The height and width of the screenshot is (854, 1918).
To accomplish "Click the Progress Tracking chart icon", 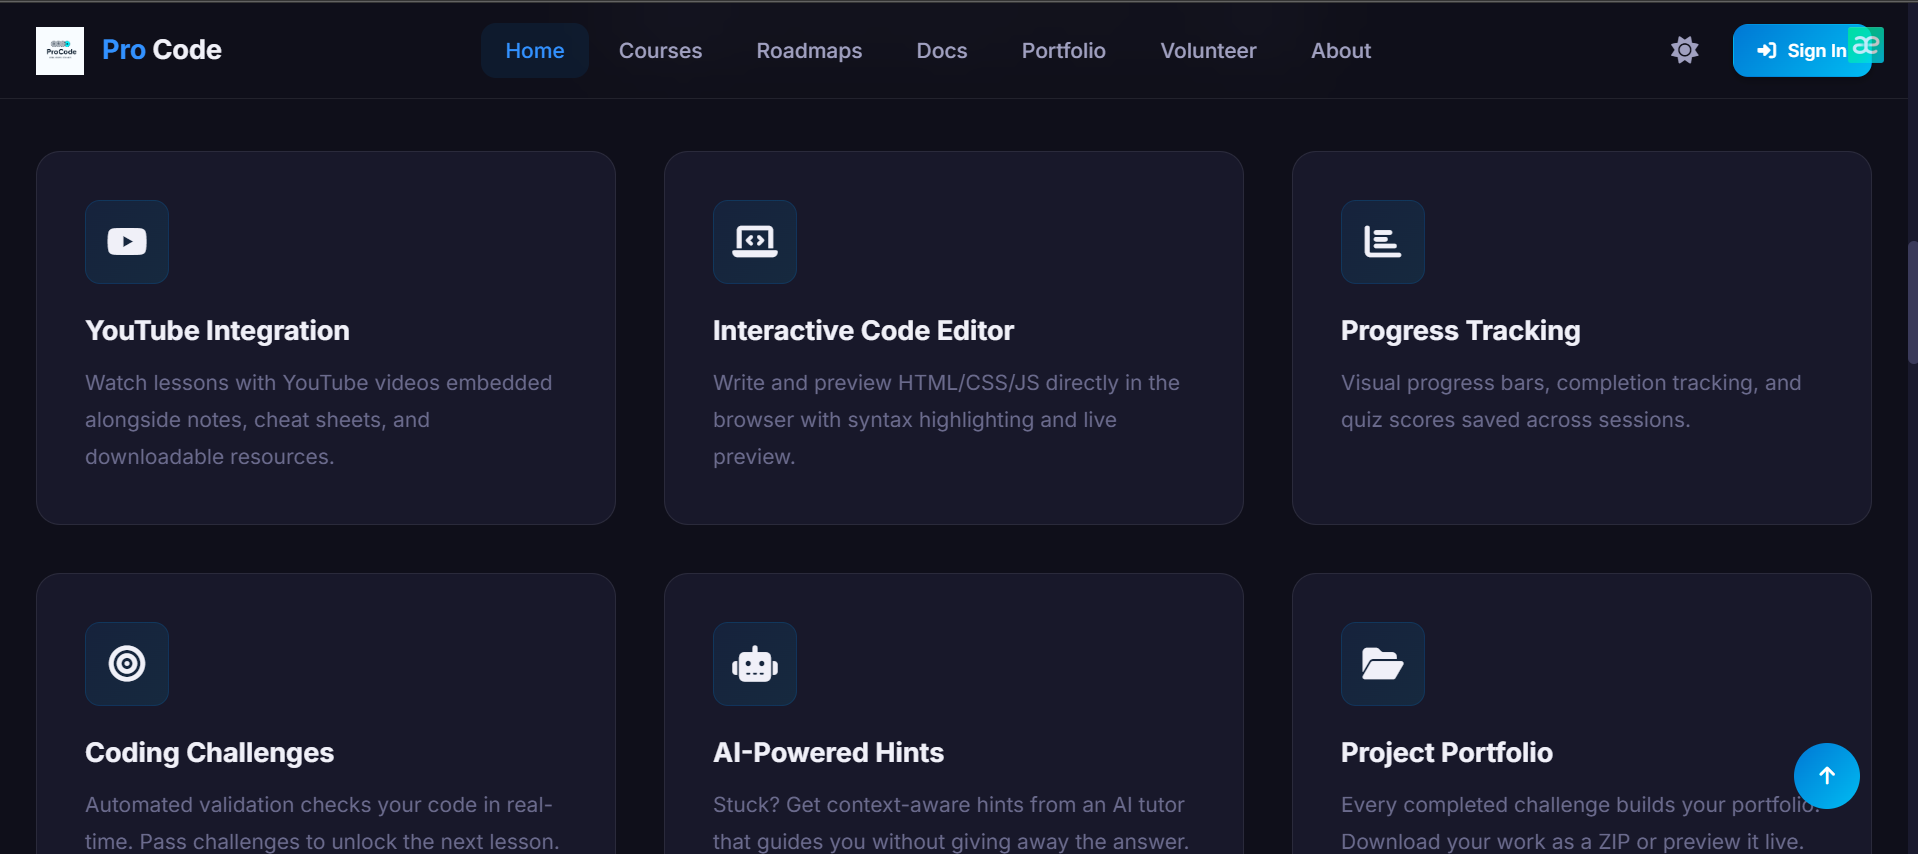I will coord(1383,242).
